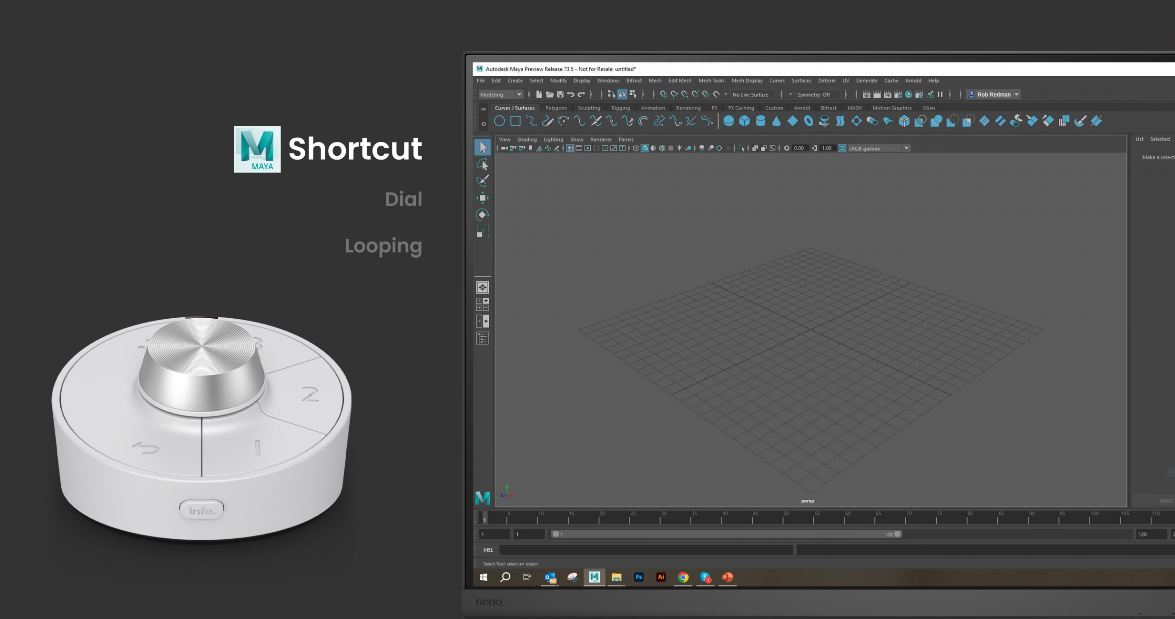
Task: Click the Save Scene disk icon
Action: click(560, 94)
